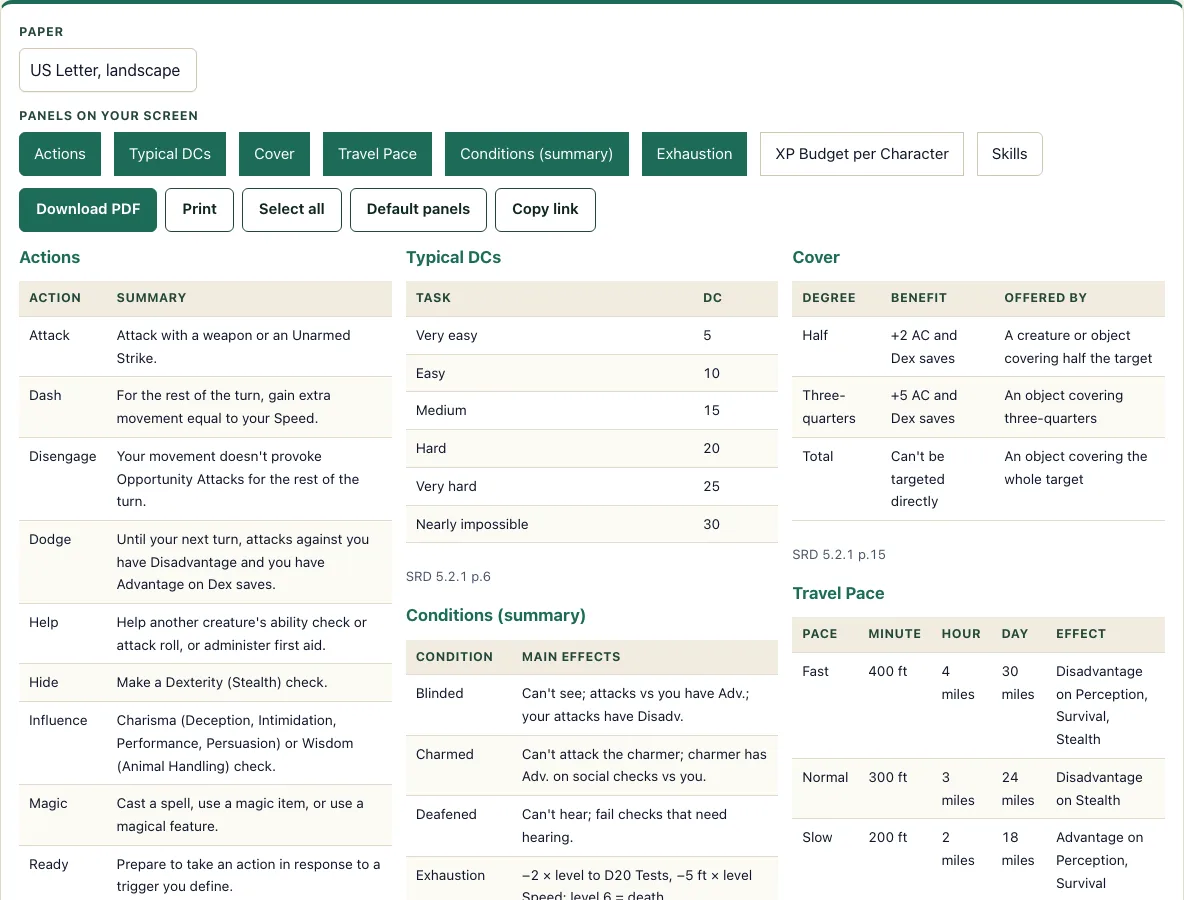1184x900 pixels.
Task: Click the Conditions (summary) section heading
Action: click(x=496, y=615)
